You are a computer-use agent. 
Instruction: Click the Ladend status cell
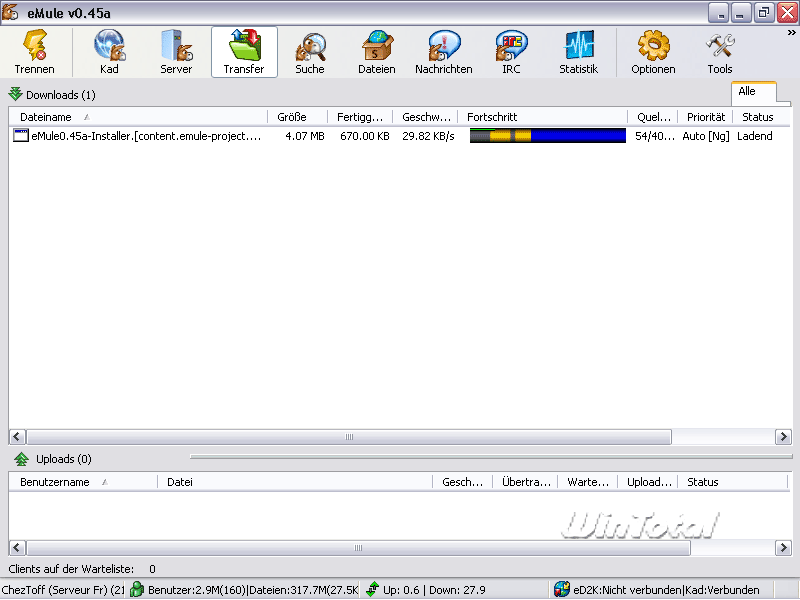point(755,136)
